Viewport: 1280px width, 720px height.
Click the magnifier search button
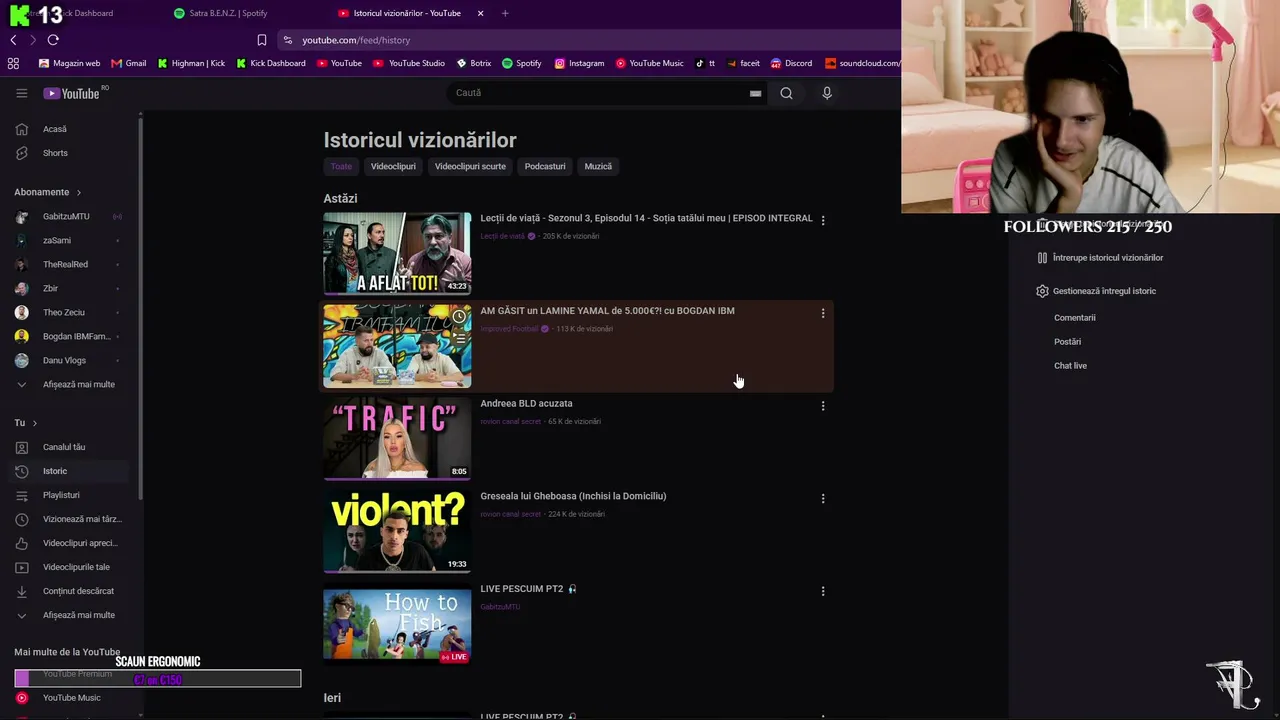[786, 93]
